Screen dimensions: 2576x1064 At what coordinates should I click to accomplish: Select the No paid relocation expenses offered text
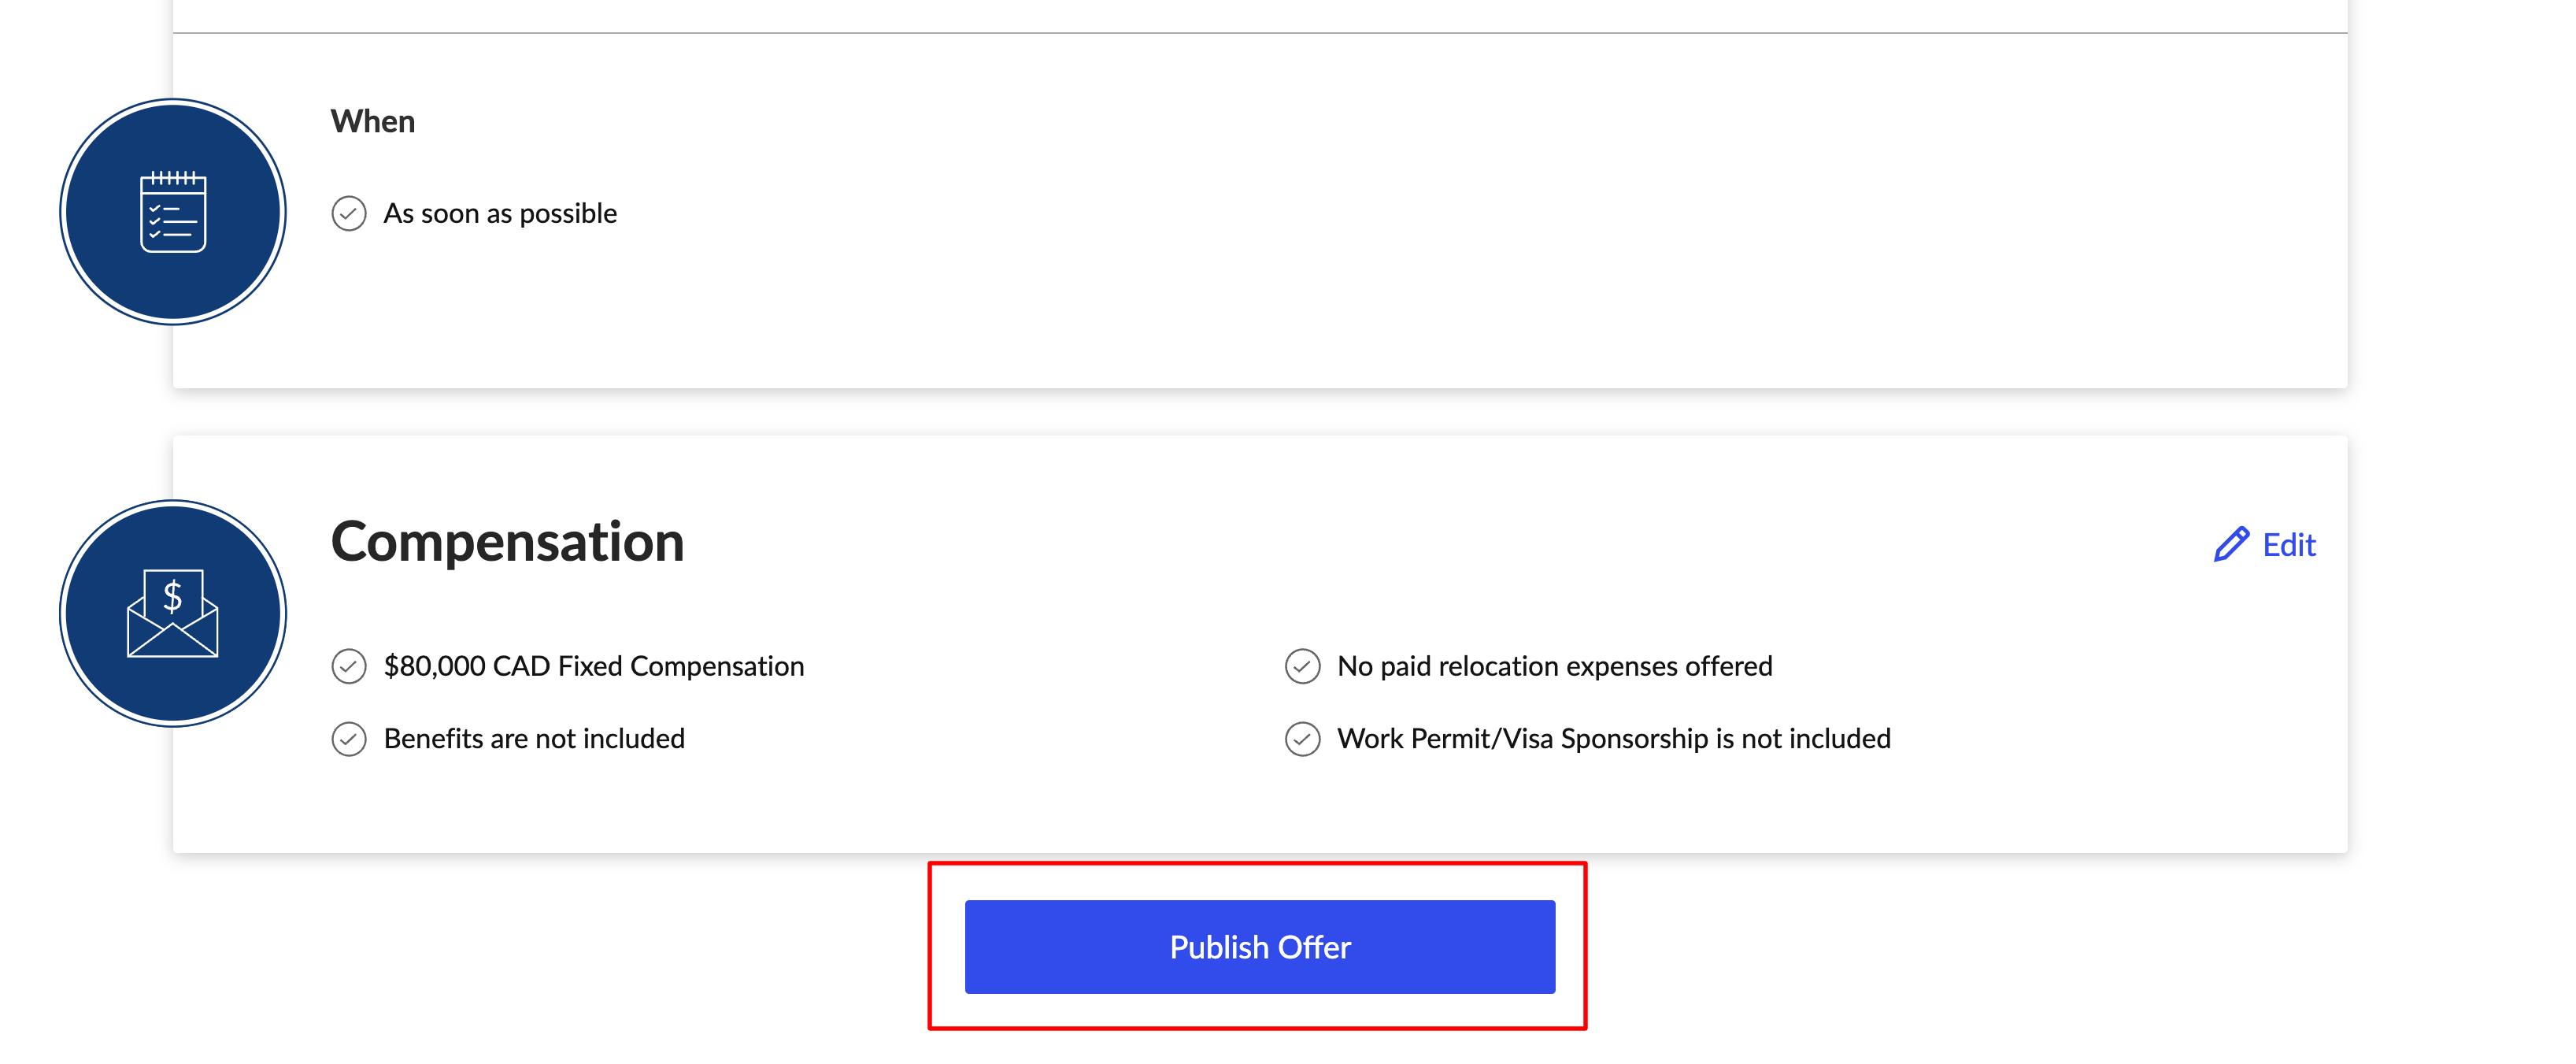point(1555,666)
